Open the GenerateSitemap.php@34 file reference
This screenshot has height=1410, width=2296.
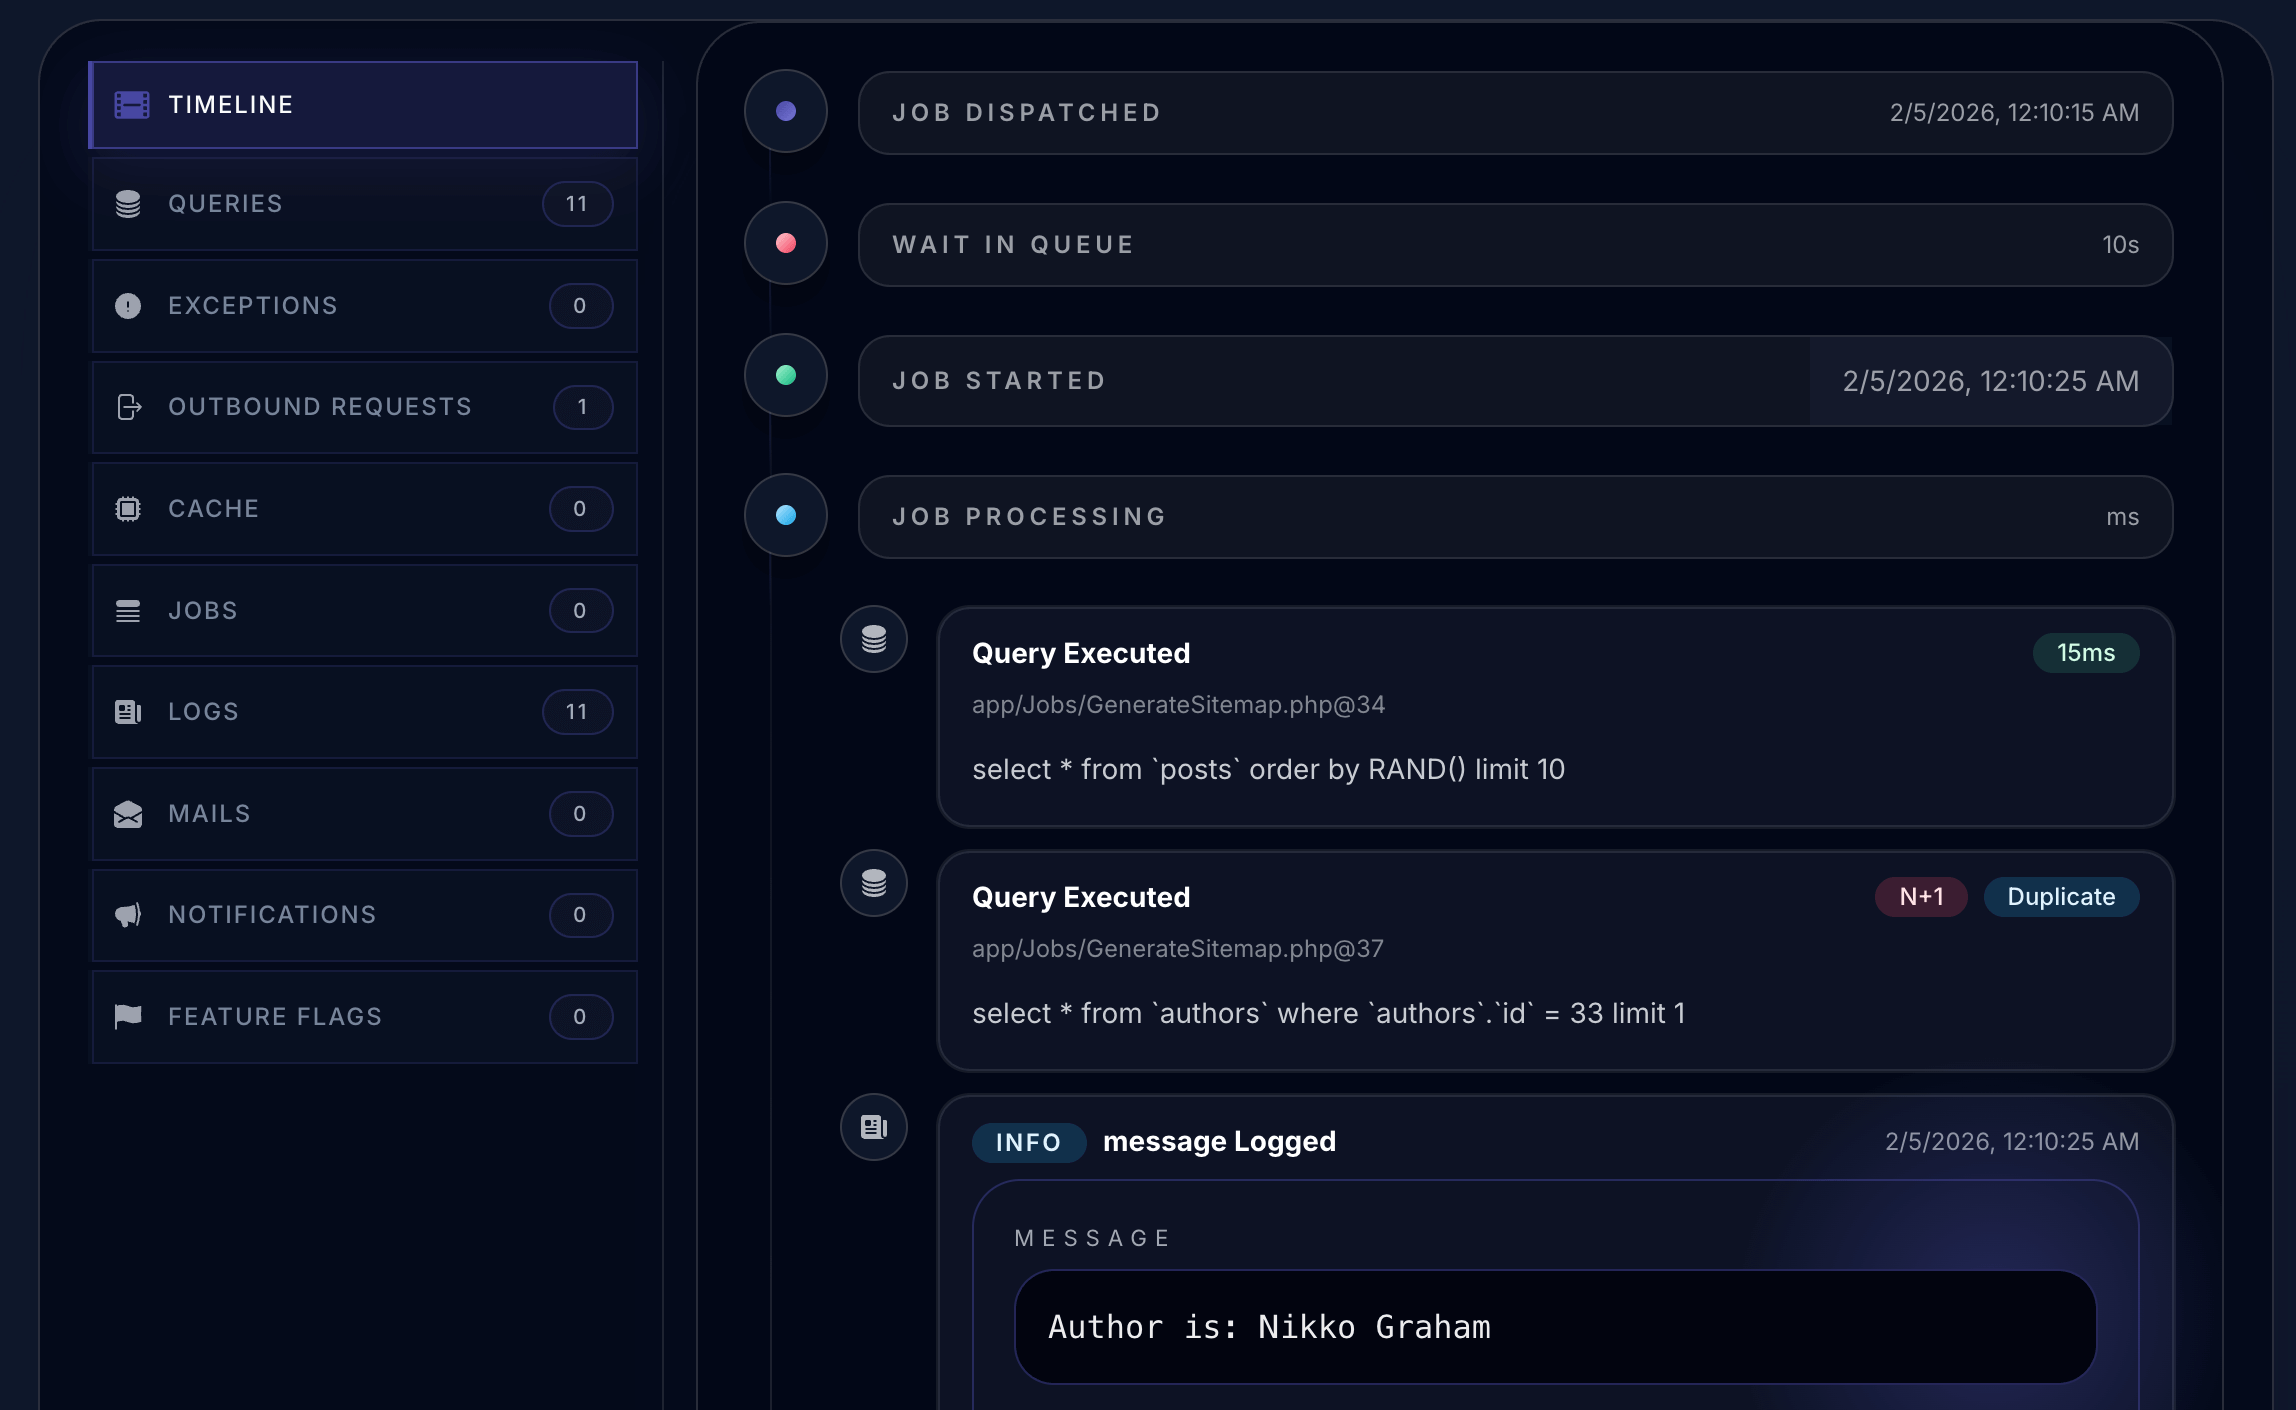[1178, 705]
